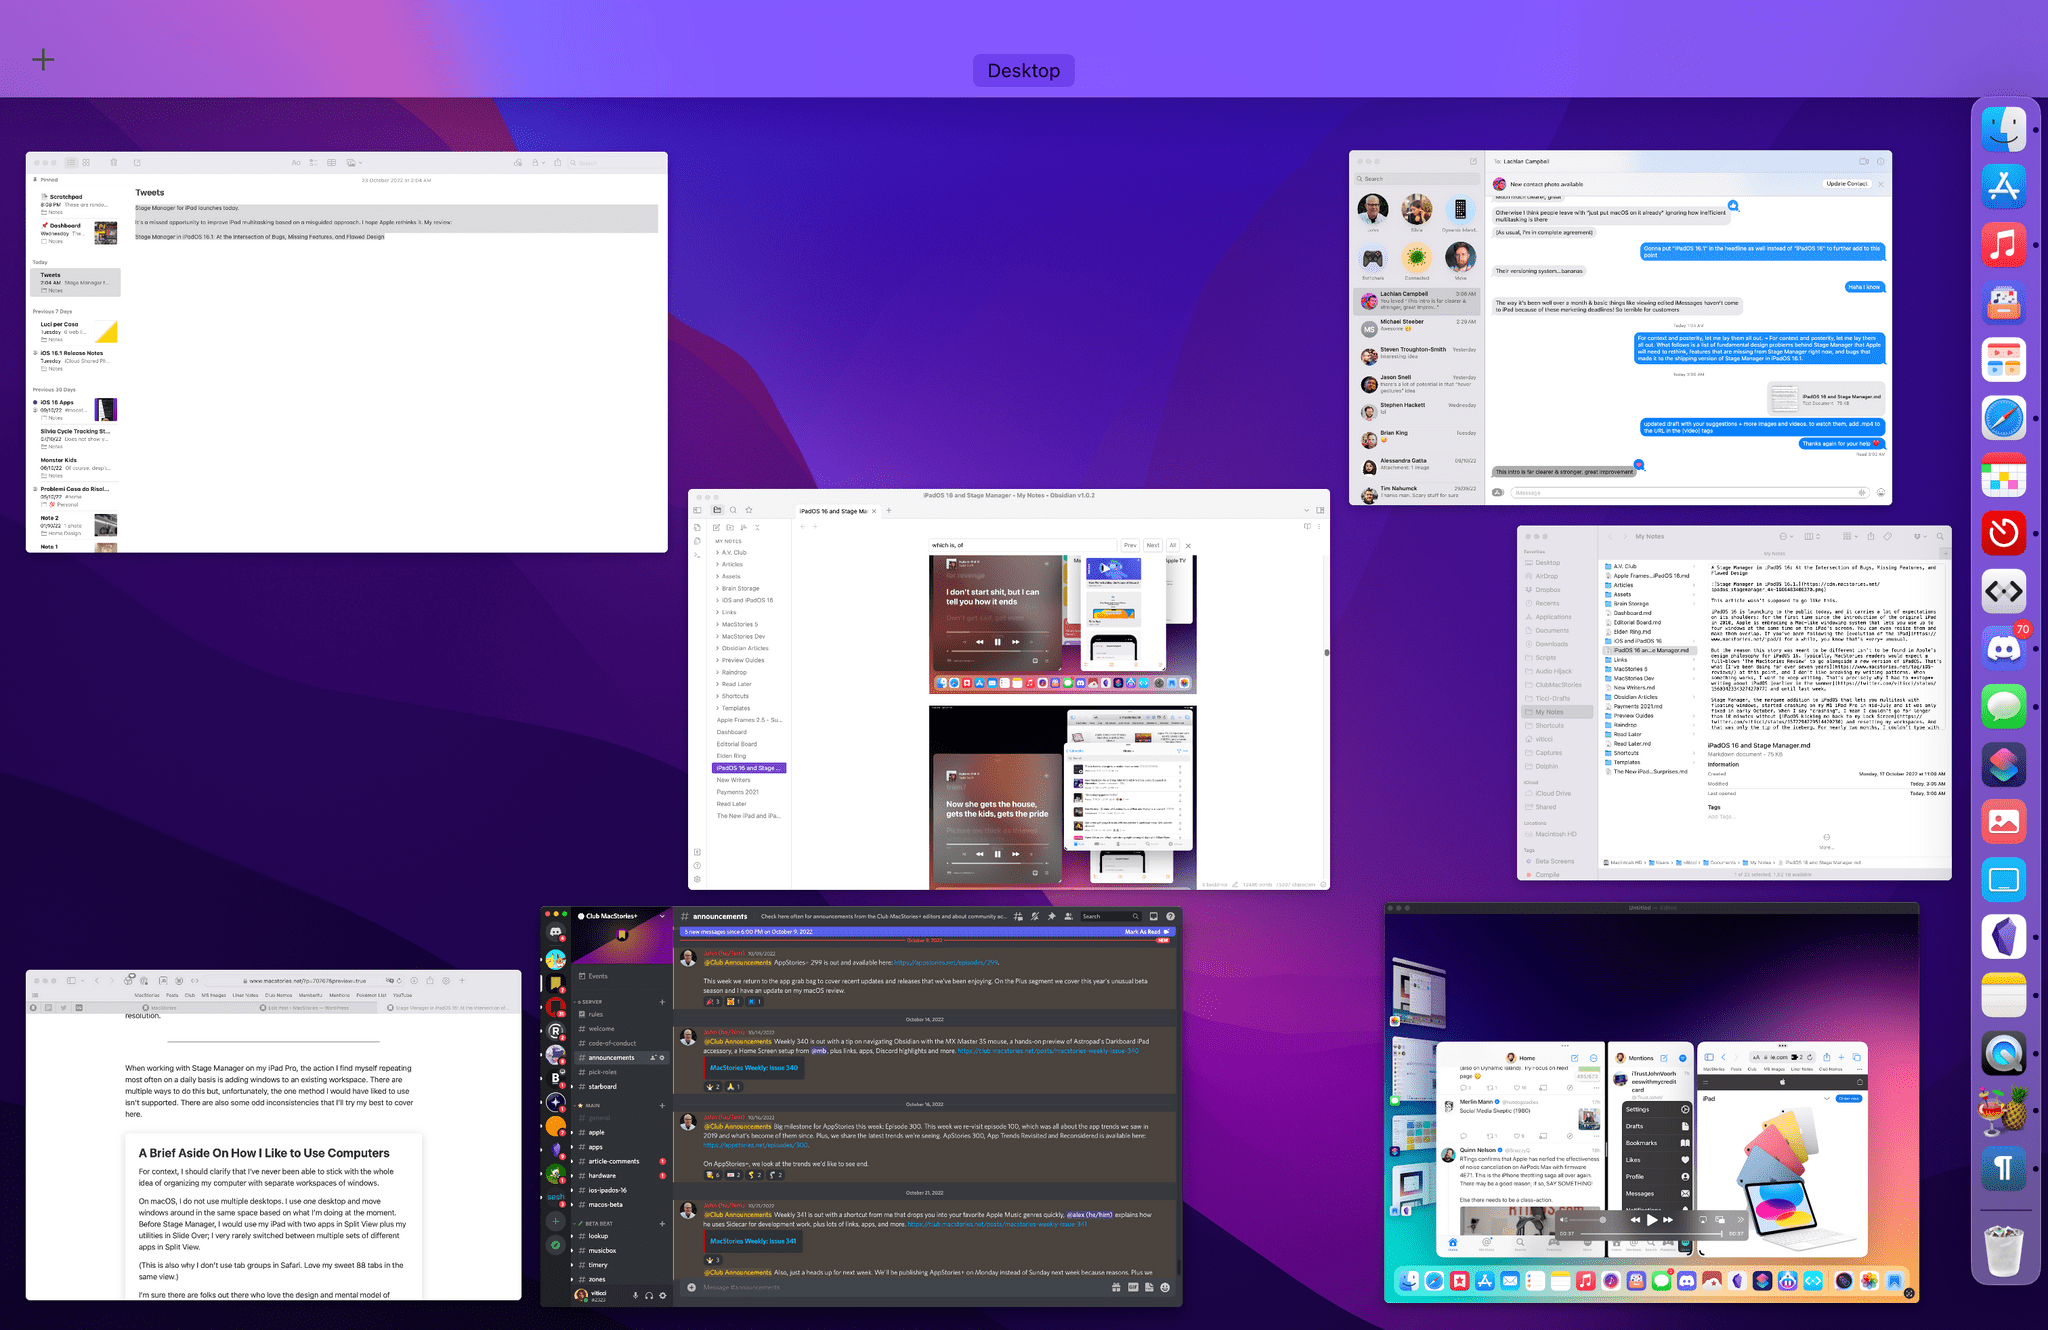
Task: Open Finder from the Dock
Action: [x=2004, y=129]
